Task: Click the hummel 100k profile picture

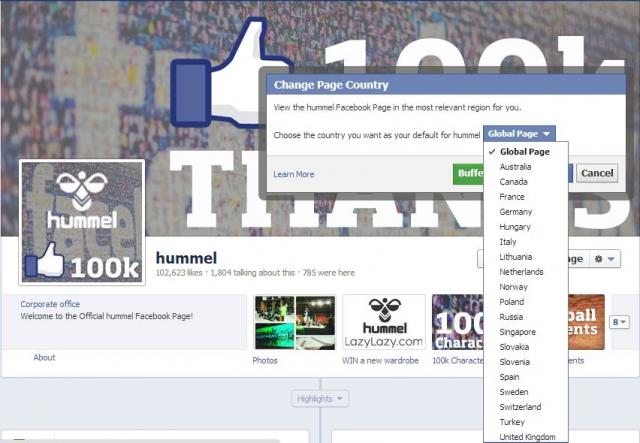Action: (82, 222)
